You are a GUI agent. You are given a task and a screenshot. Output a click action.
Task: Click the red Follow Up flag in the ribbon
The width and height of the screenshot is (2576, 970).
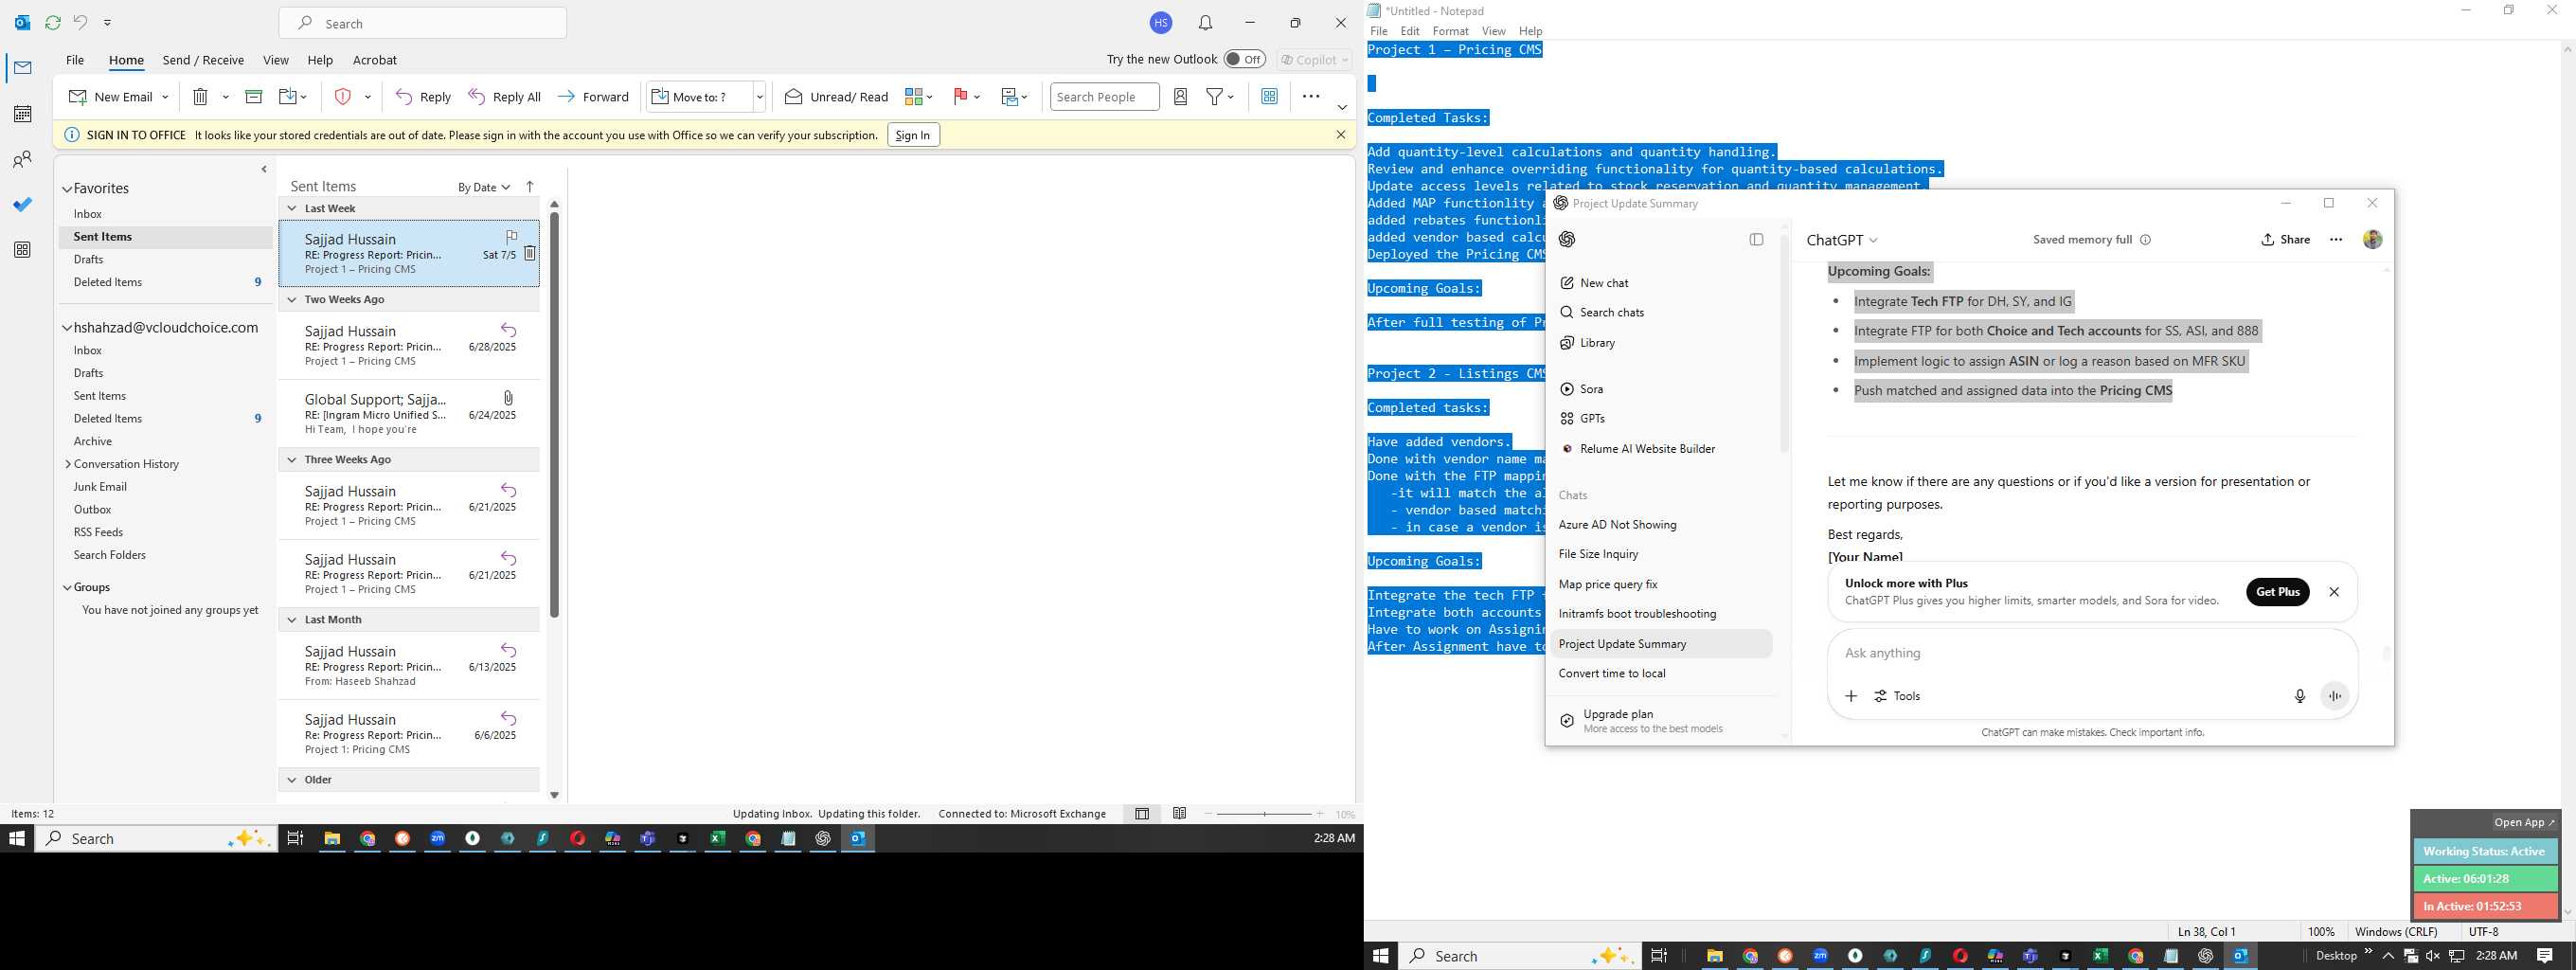[961, 97]
